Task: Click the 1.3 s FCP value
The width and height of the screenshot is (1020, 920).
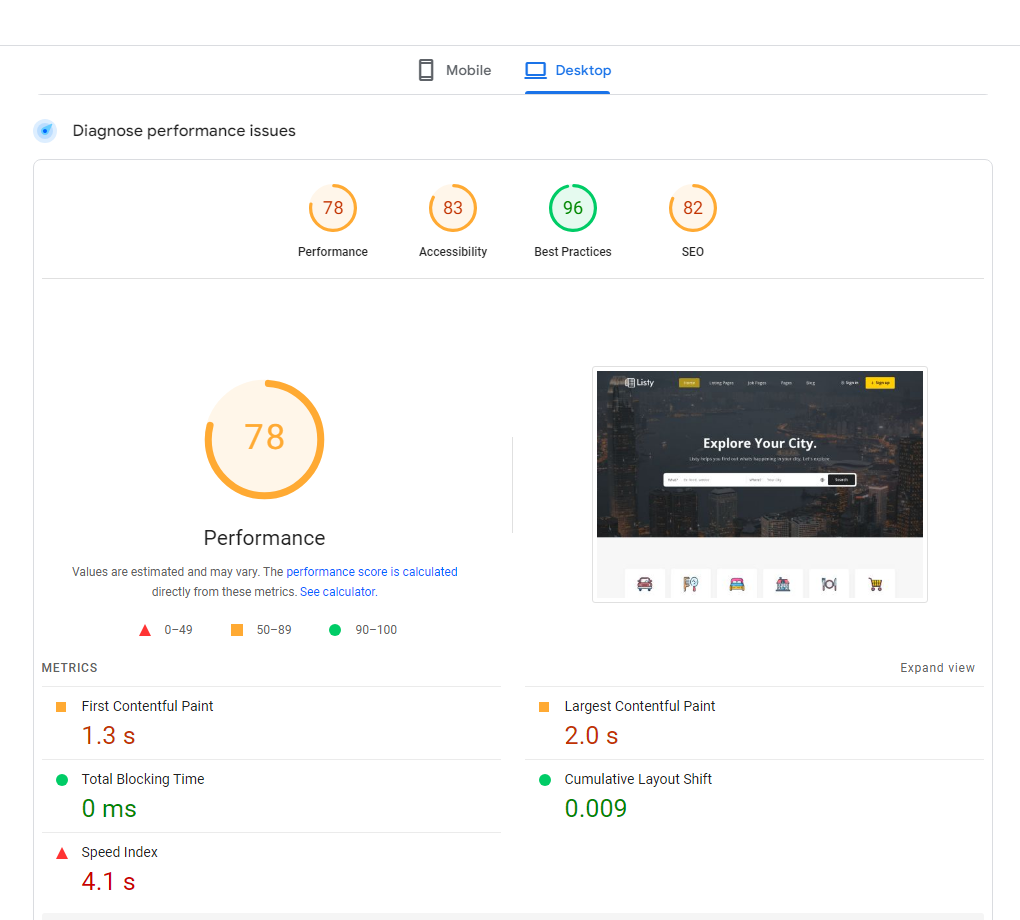Action: pyautogui.click(x=109, y=736)
